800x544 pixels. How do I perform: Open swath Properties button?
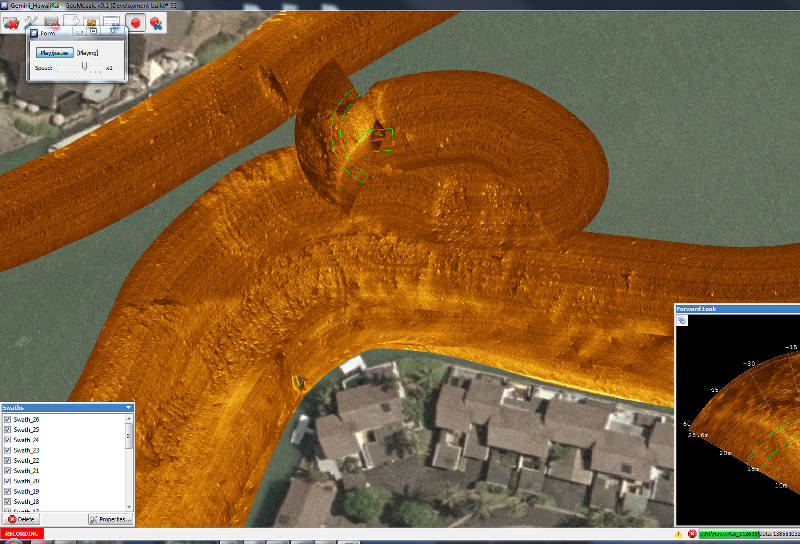(x=111, y=519)
